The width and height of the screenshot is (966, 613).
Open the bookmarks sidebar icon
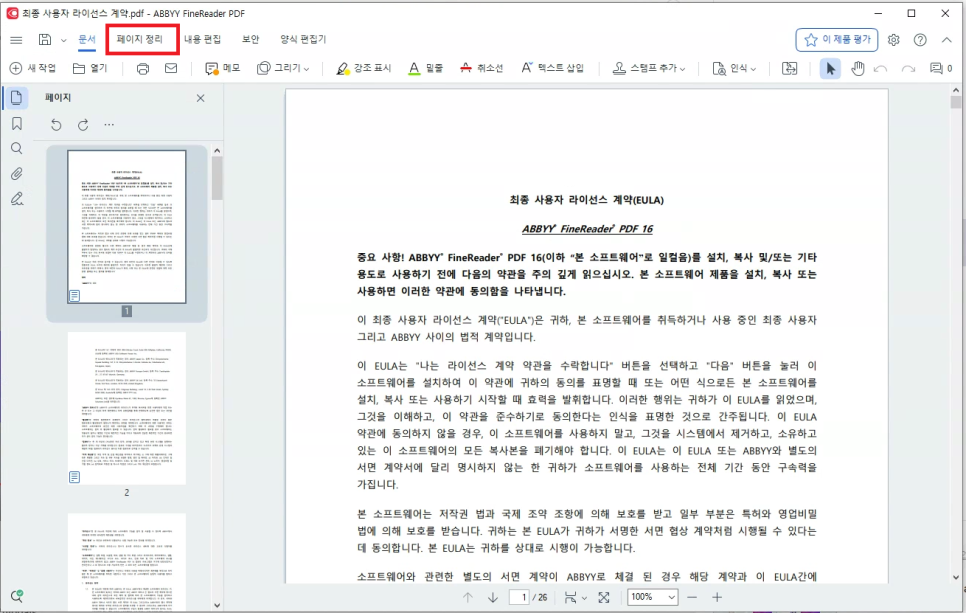point(17,124)
